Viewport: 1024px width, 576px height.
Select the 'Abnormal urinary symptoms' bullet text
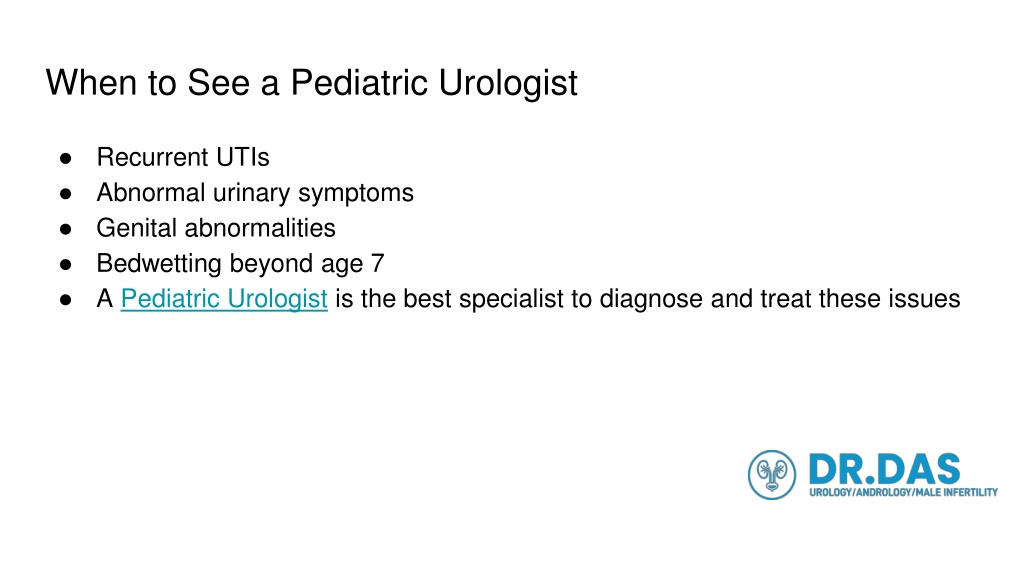pyautogui.click(x=255, y=193)
